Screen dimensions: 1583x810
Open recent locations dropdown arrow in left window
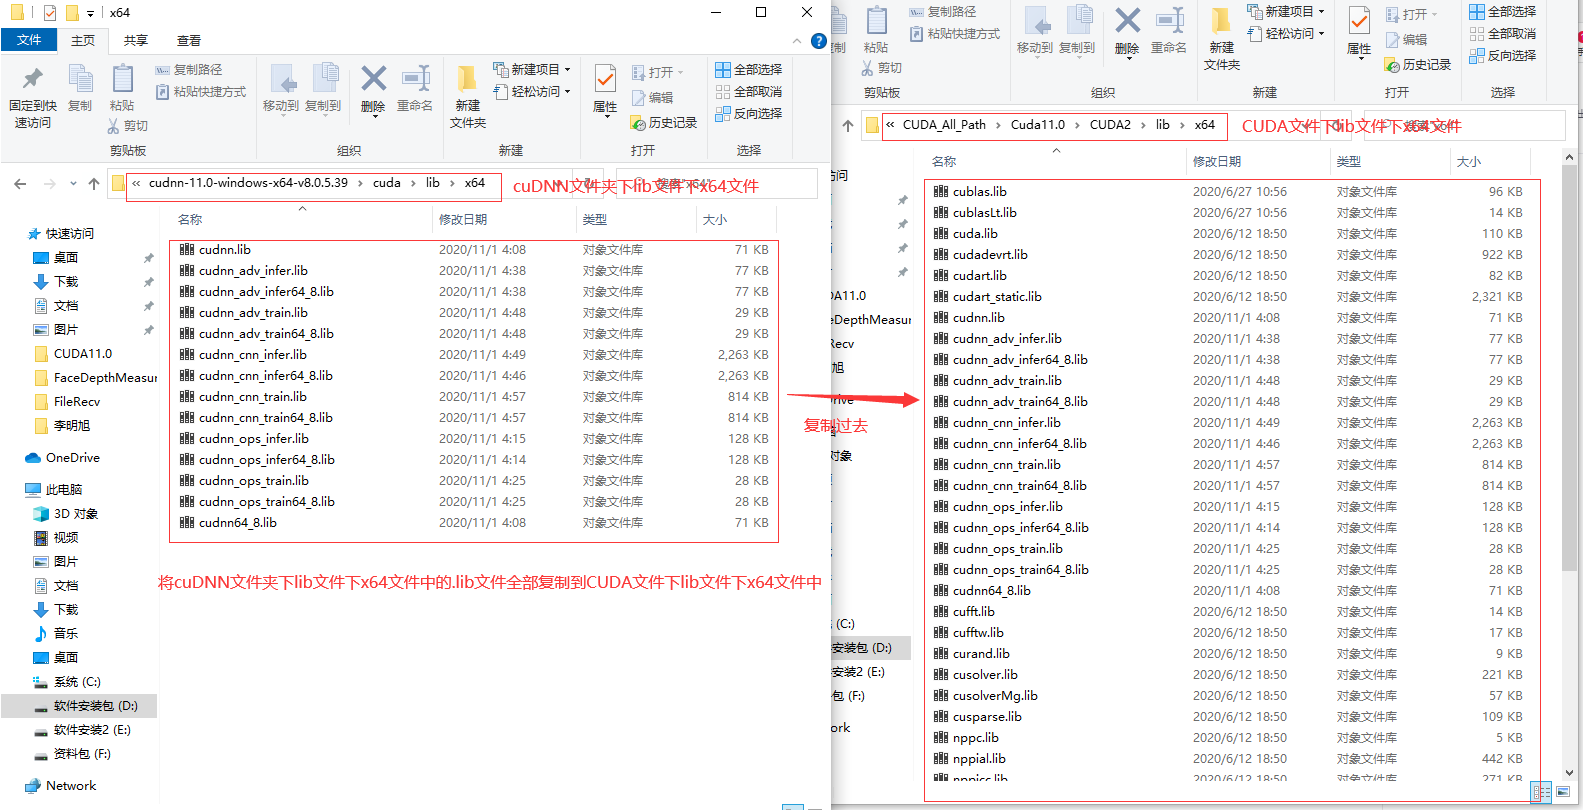point(73,184)
